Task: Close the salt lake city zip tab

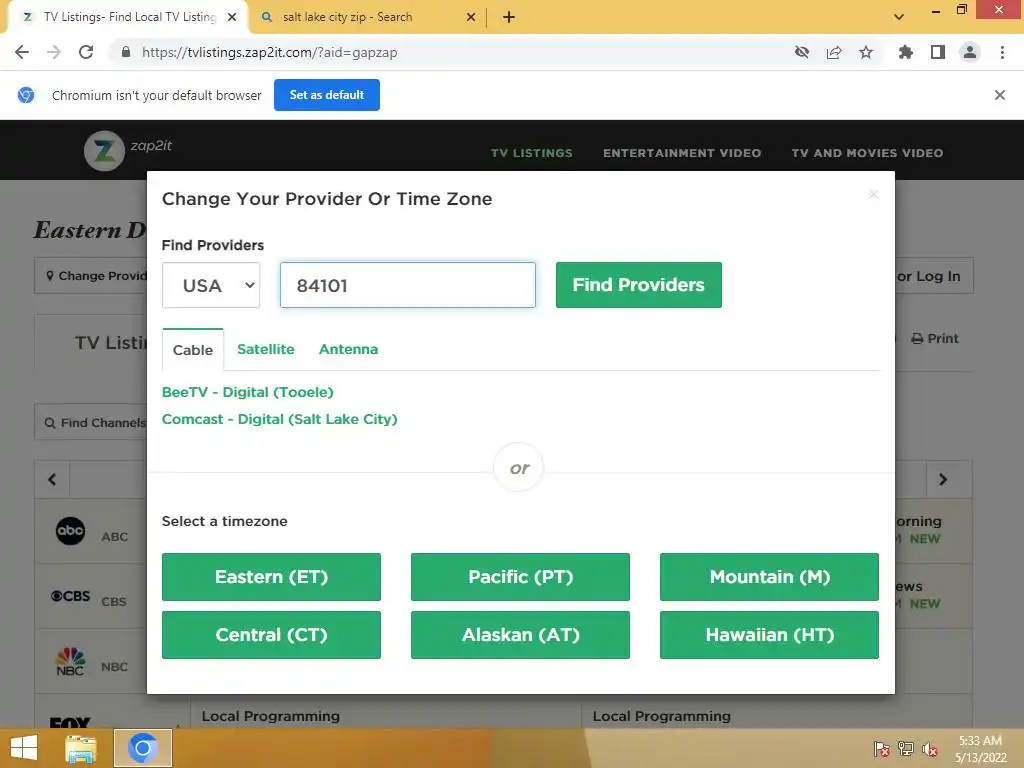Action: click(471, 18)
